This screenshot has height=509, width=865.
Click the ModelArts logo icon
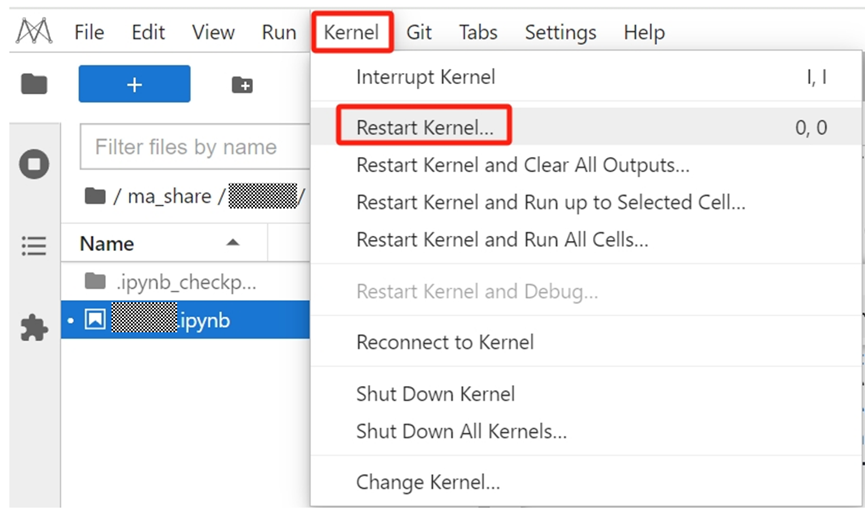tap(34, 32)
